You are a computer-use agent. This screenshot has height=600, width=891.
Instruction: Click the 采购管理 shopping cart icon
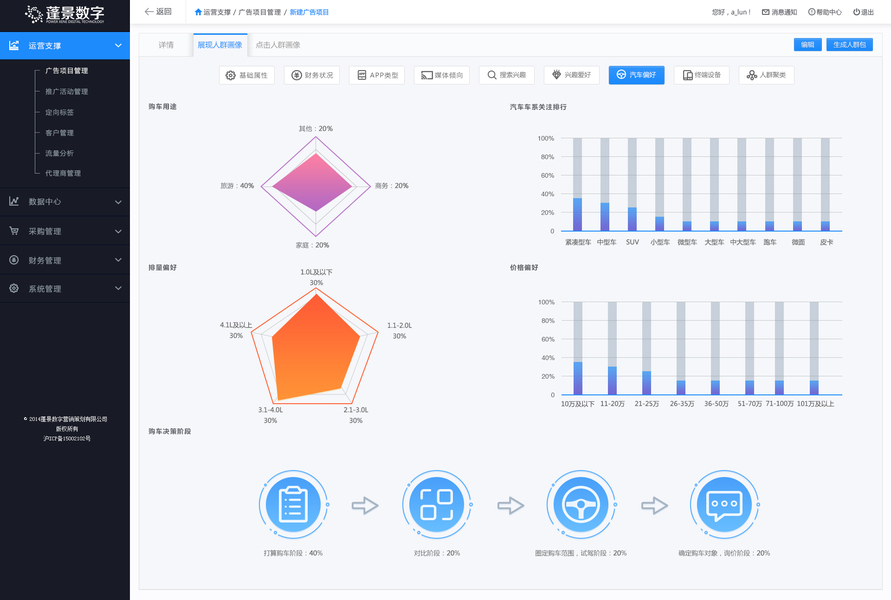pyautogui.click(x=14, y=231)
